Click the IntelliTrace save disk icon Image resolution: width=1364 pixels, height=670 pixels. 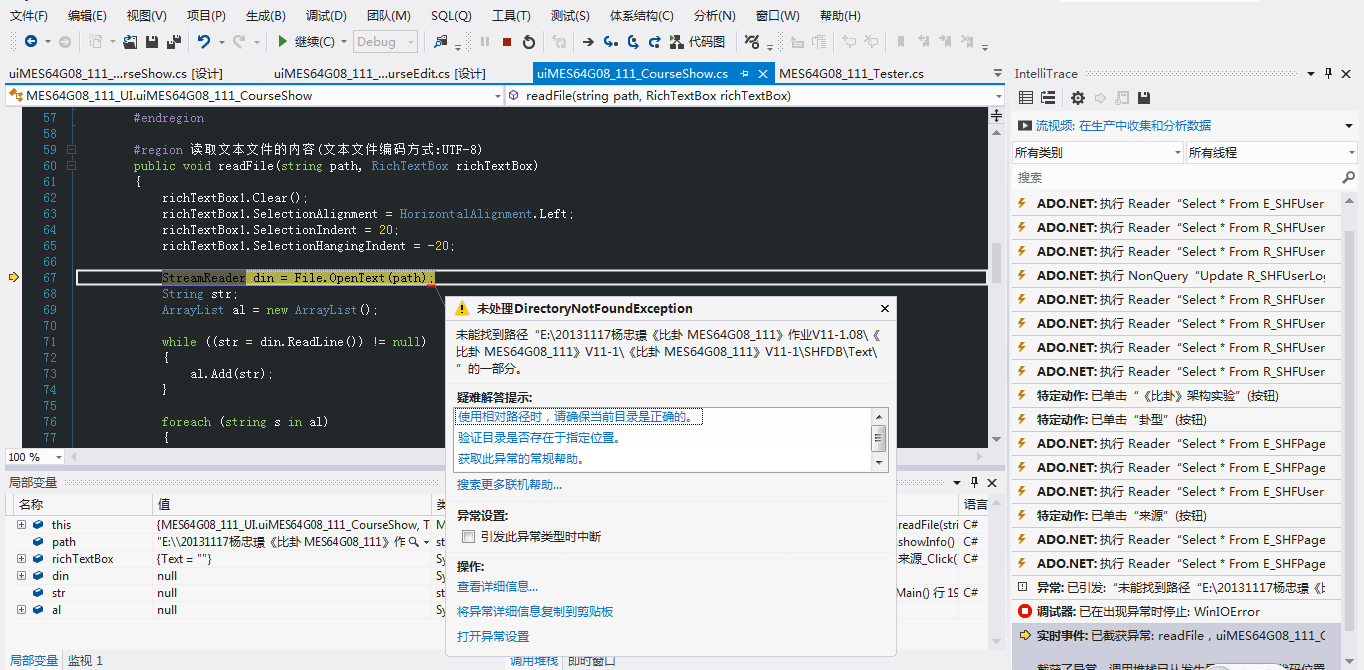[1143, 97]
